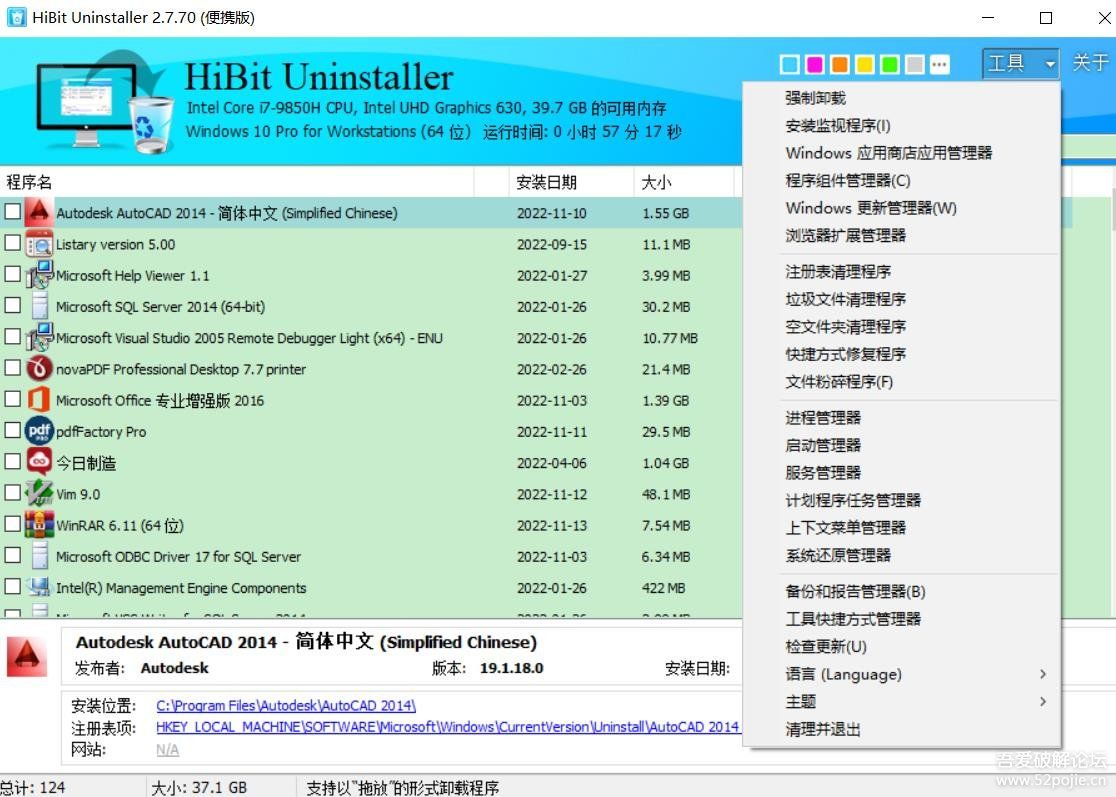The image size is (1116, 797).
Task: Open the 关于 about button
Action: click(1090, 63)
